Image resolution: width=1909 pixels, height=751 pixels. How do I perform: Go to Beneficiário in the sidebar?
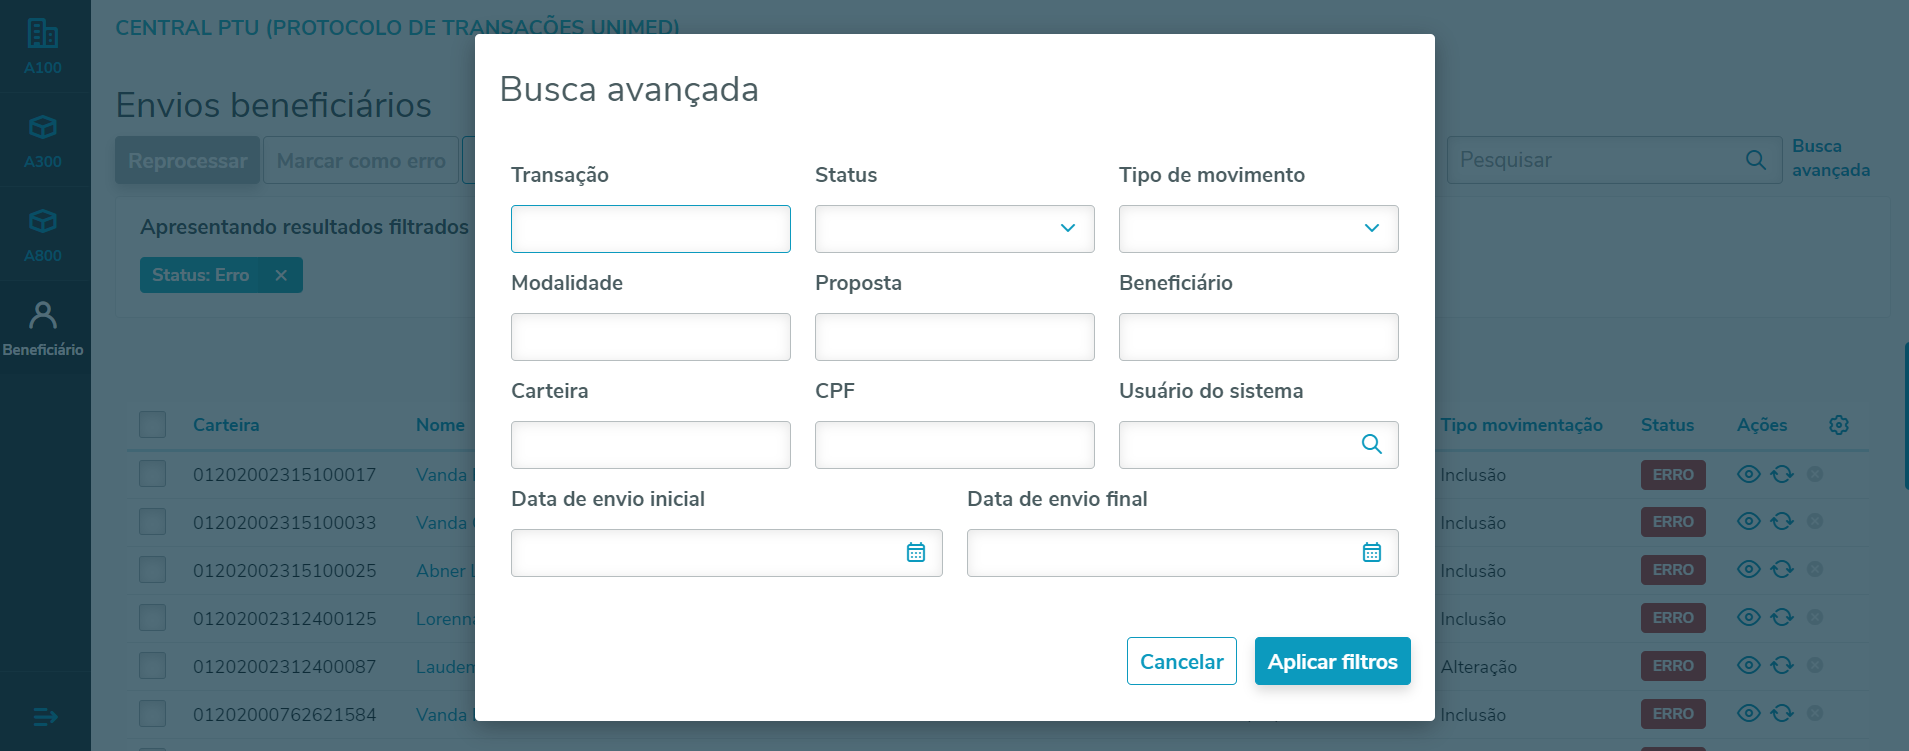(43, 328)
